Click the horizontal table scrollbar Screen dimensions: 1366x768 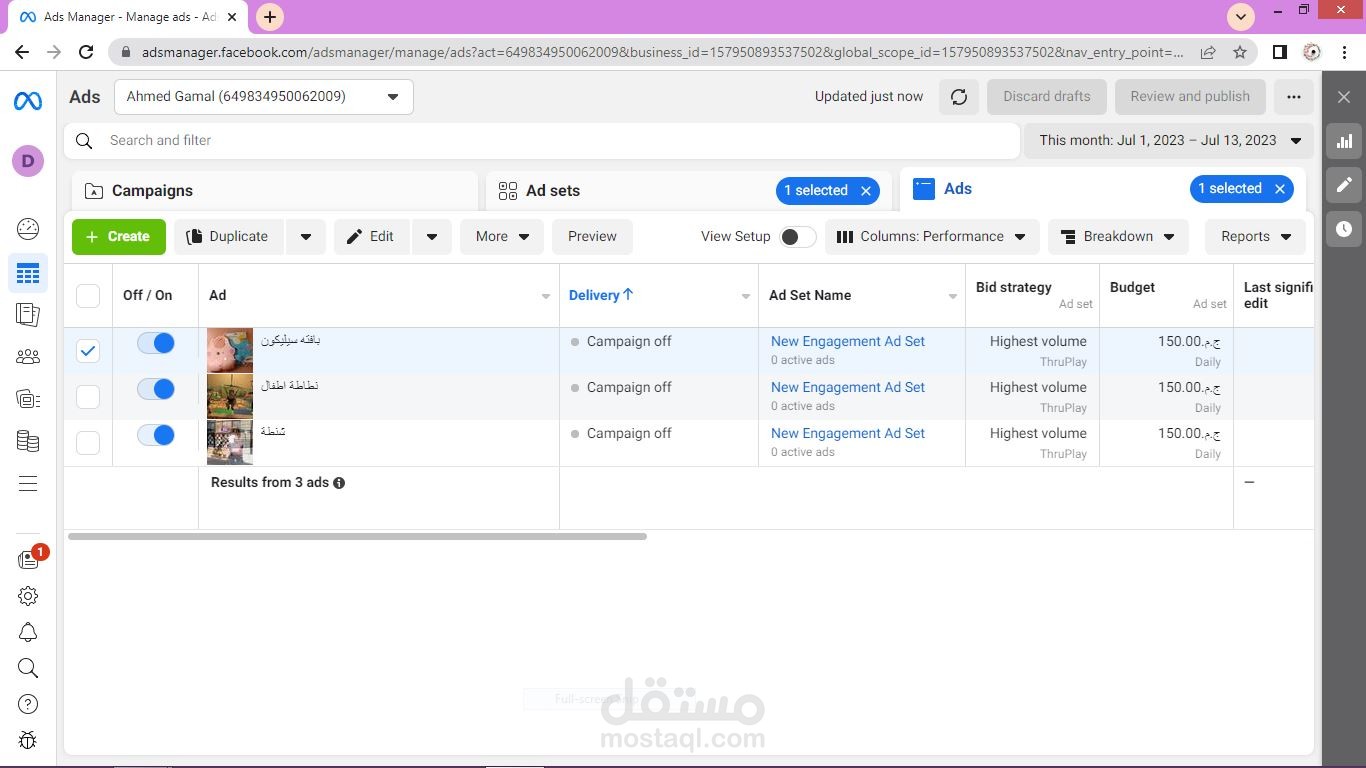[x=357, y=537]
